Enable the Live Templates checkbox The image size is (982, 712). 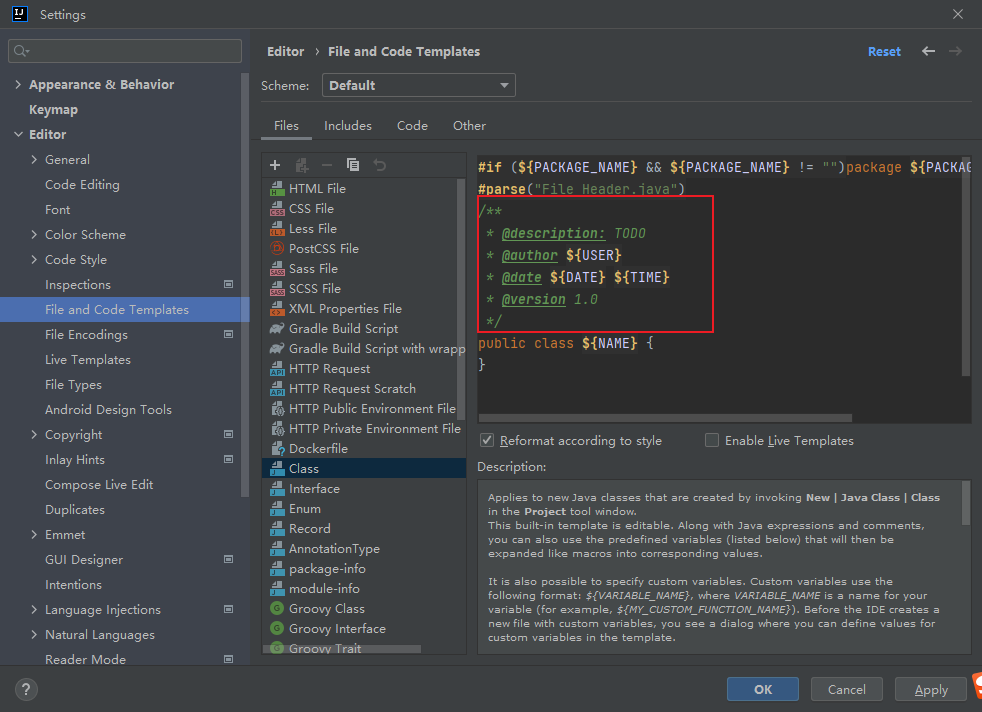pyautogui.click(x=711, y=440)
